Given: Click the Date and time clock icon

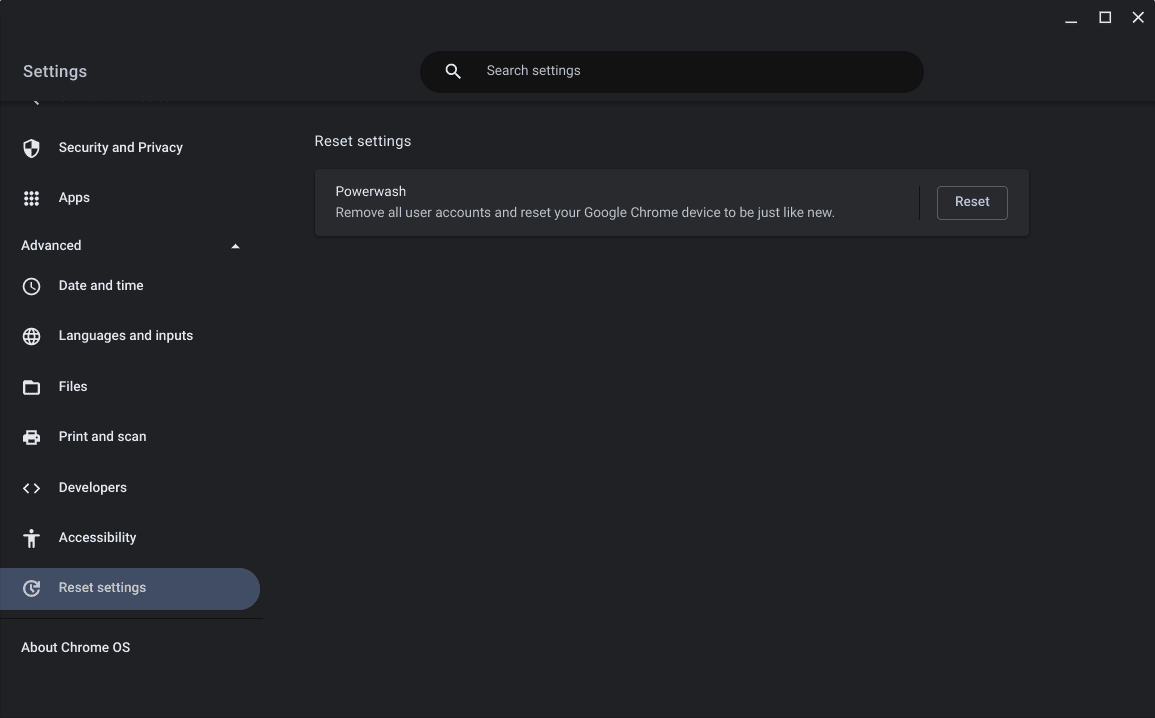Looking at the screenshot, I should point(31,285).
